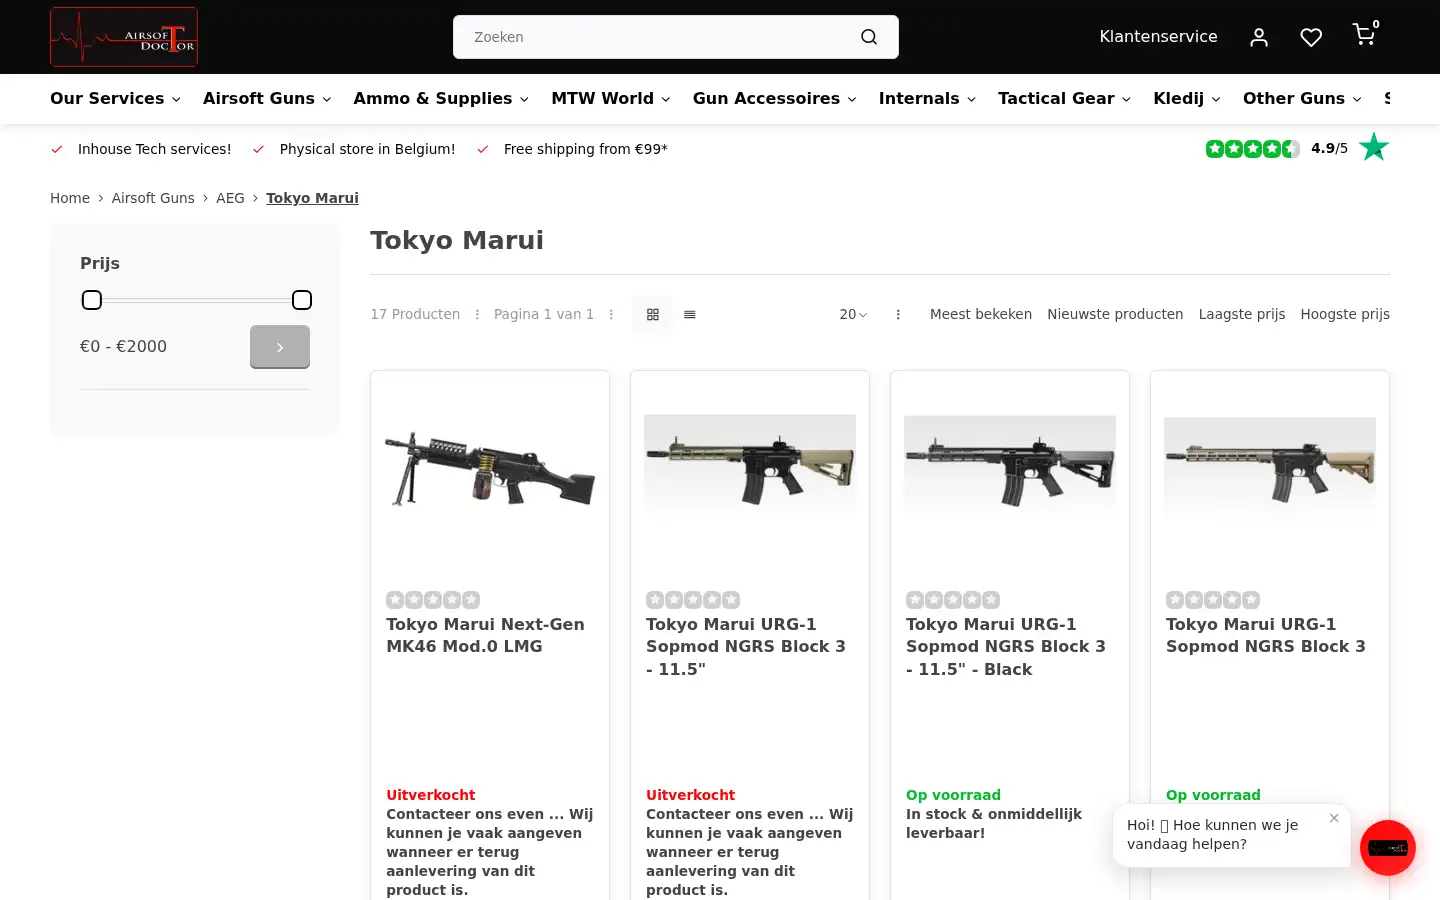
Task: Switch to grid view layout
Action: coord(653,314)
